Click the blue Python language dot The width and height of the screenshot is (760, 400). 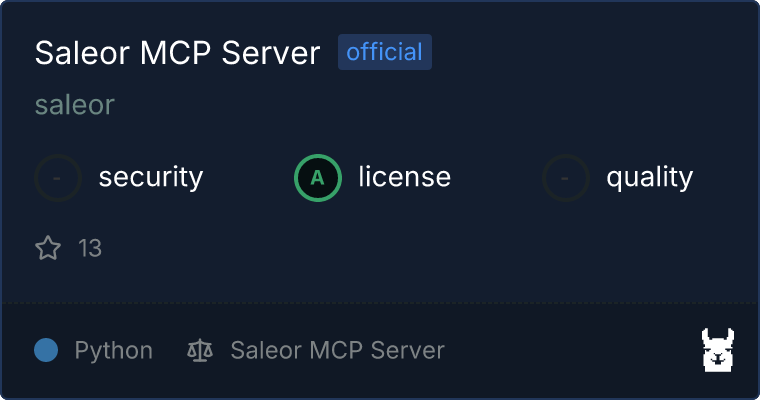click(x=46, y=350)
